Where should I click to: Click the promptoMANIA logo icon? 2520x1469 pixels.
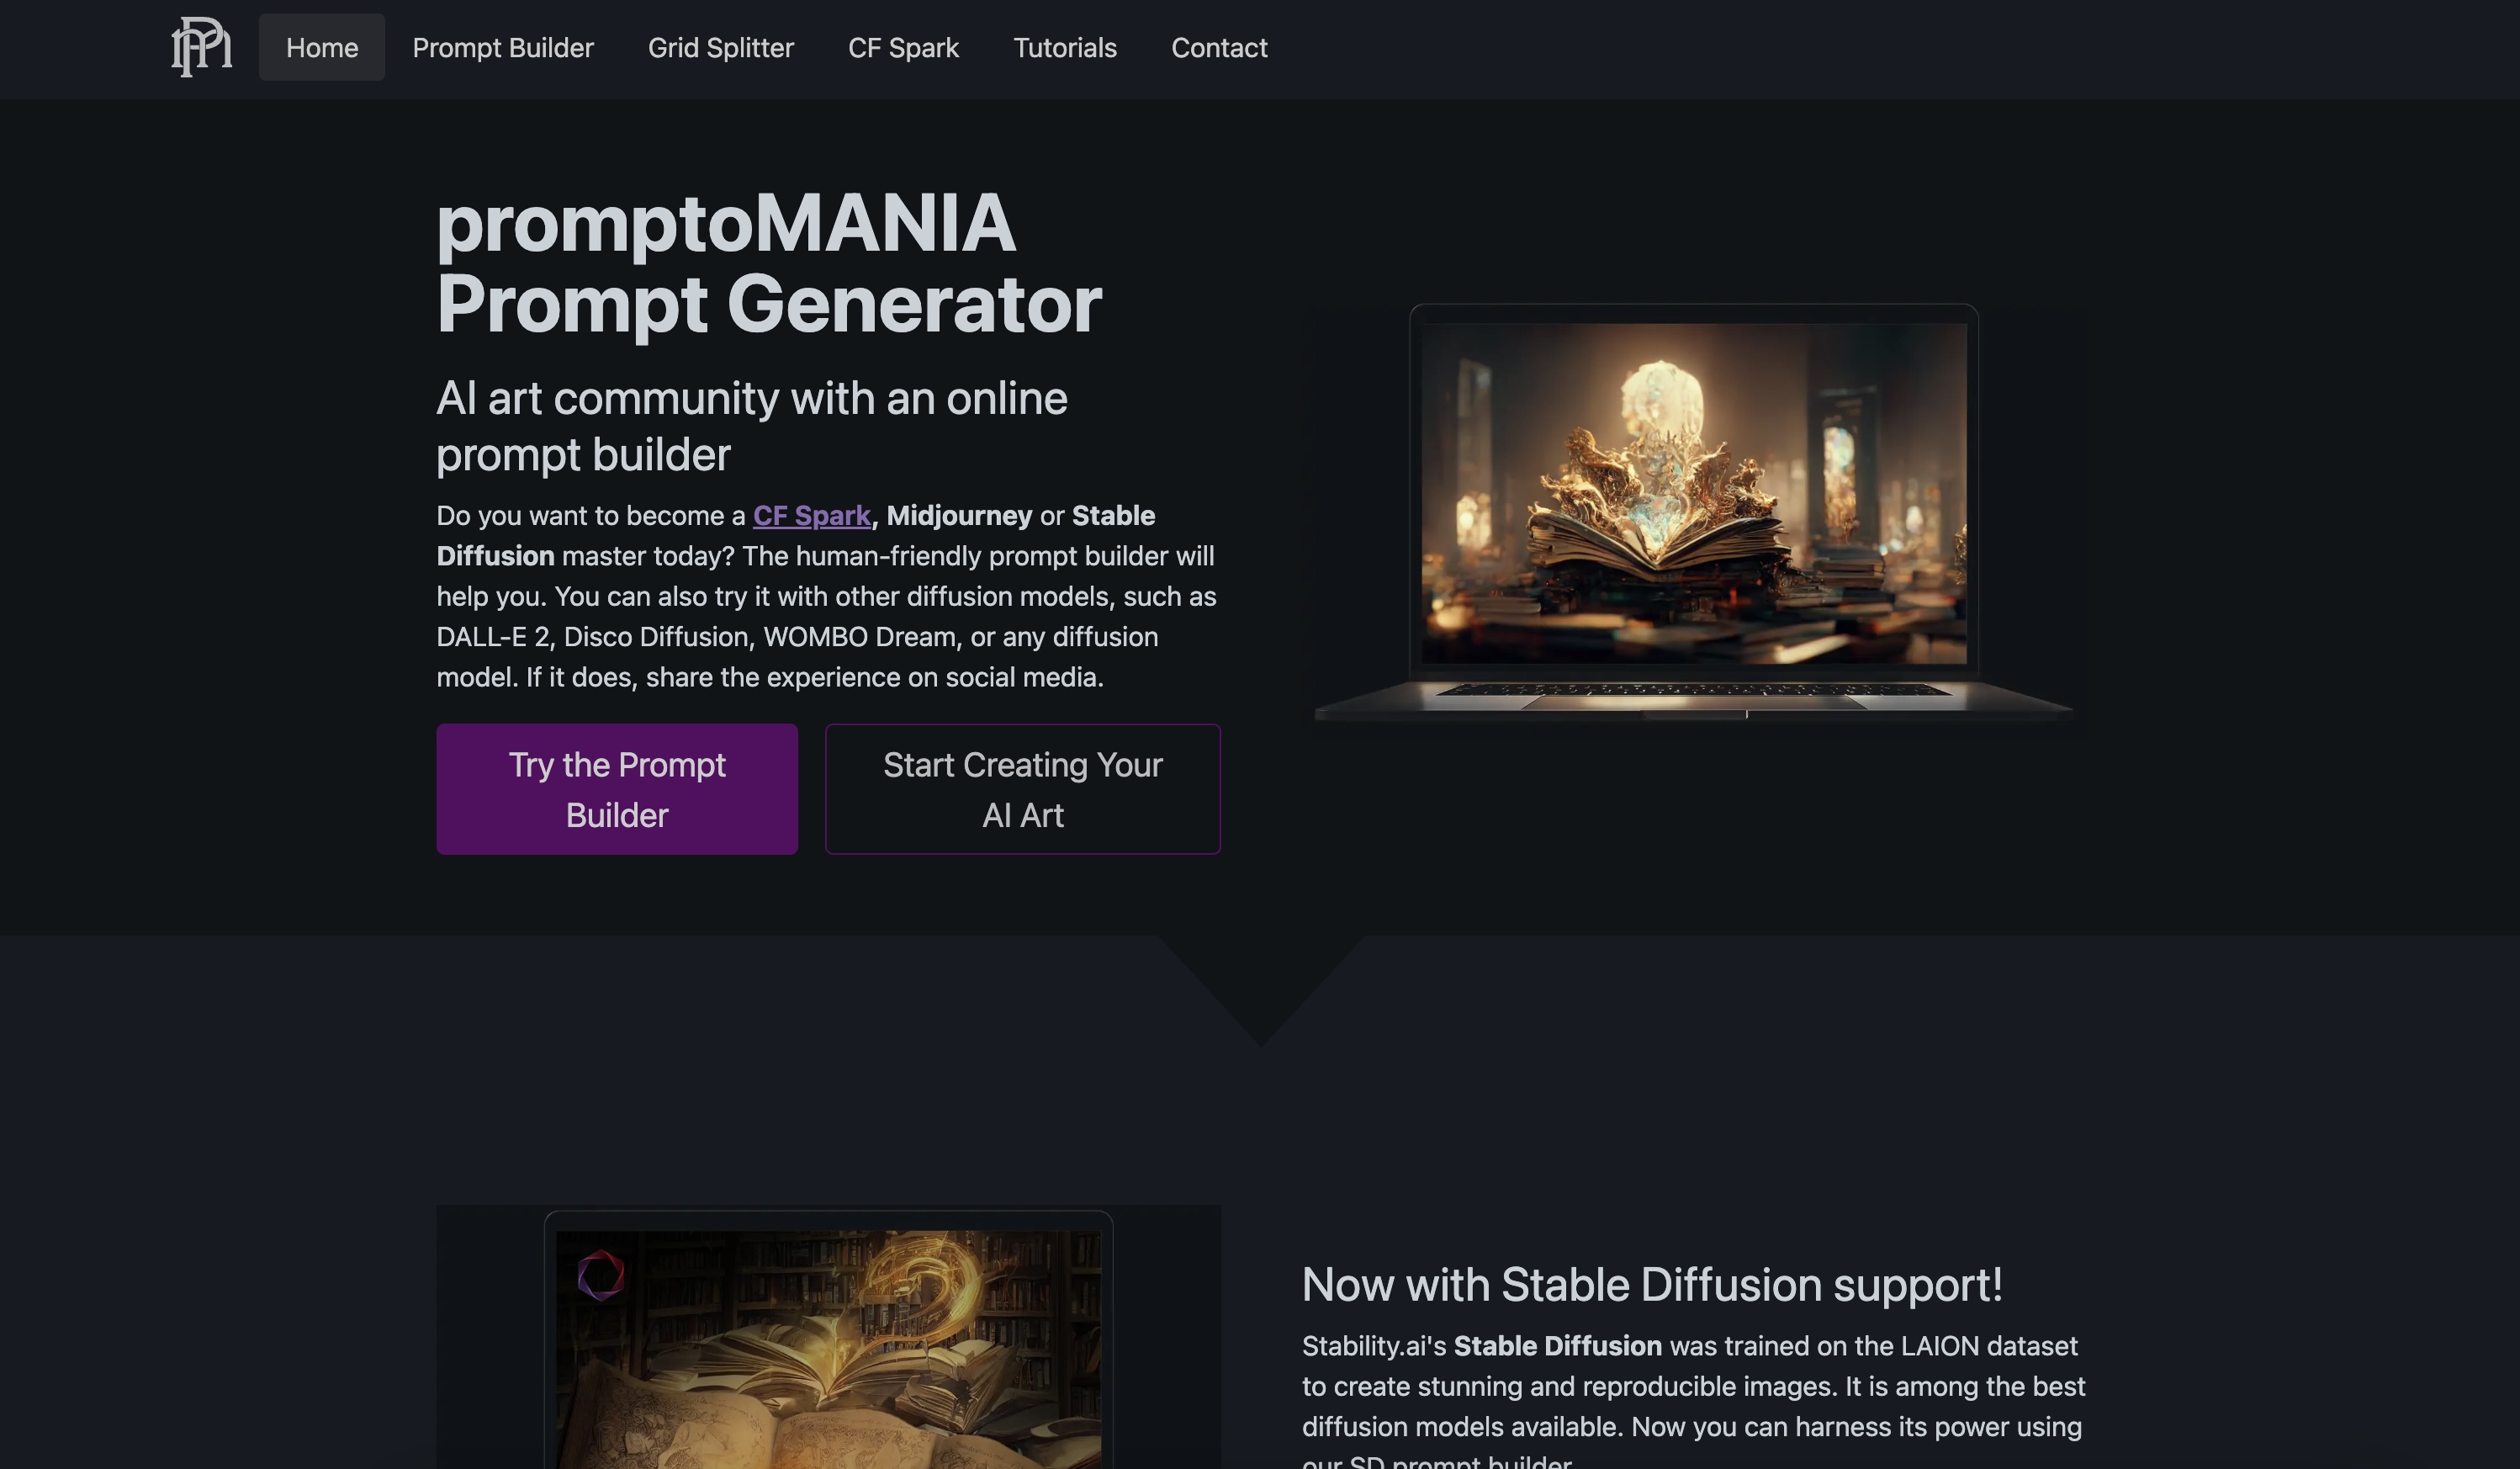click(201, 47)
